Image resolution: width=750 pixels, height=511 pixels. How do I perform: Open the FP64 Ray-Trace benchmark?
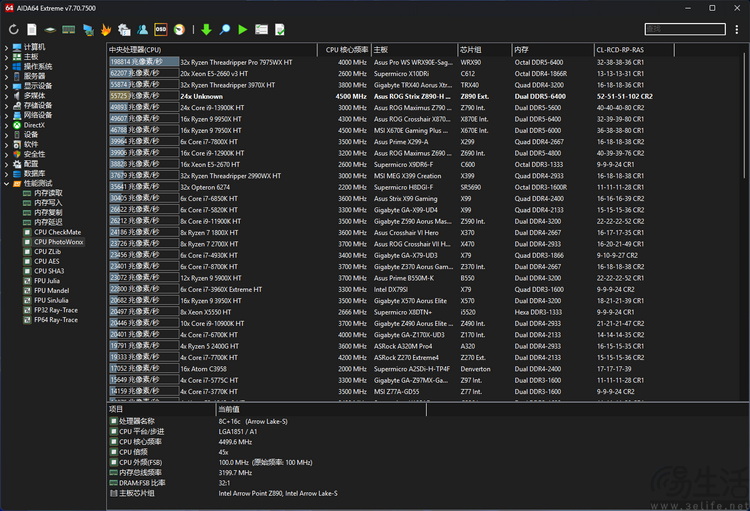55,320
